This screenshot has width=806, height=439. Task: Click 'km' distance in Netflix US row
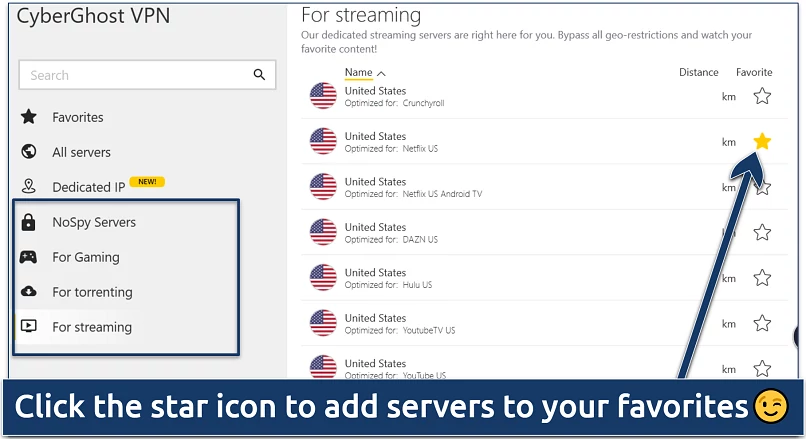pyautogui.click(x=728, y=142)
